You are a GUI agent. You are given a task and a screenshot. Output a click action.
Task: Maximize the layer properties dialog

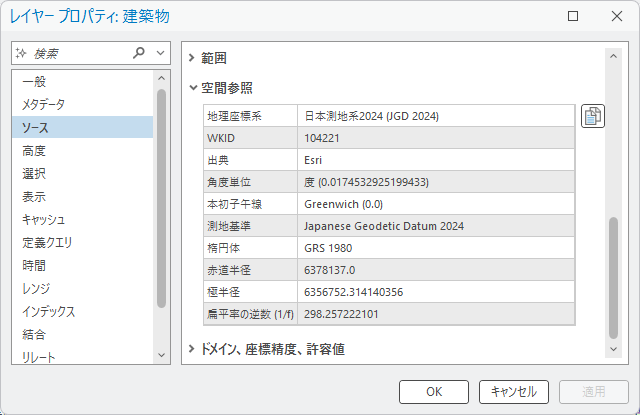coord(572,17)
